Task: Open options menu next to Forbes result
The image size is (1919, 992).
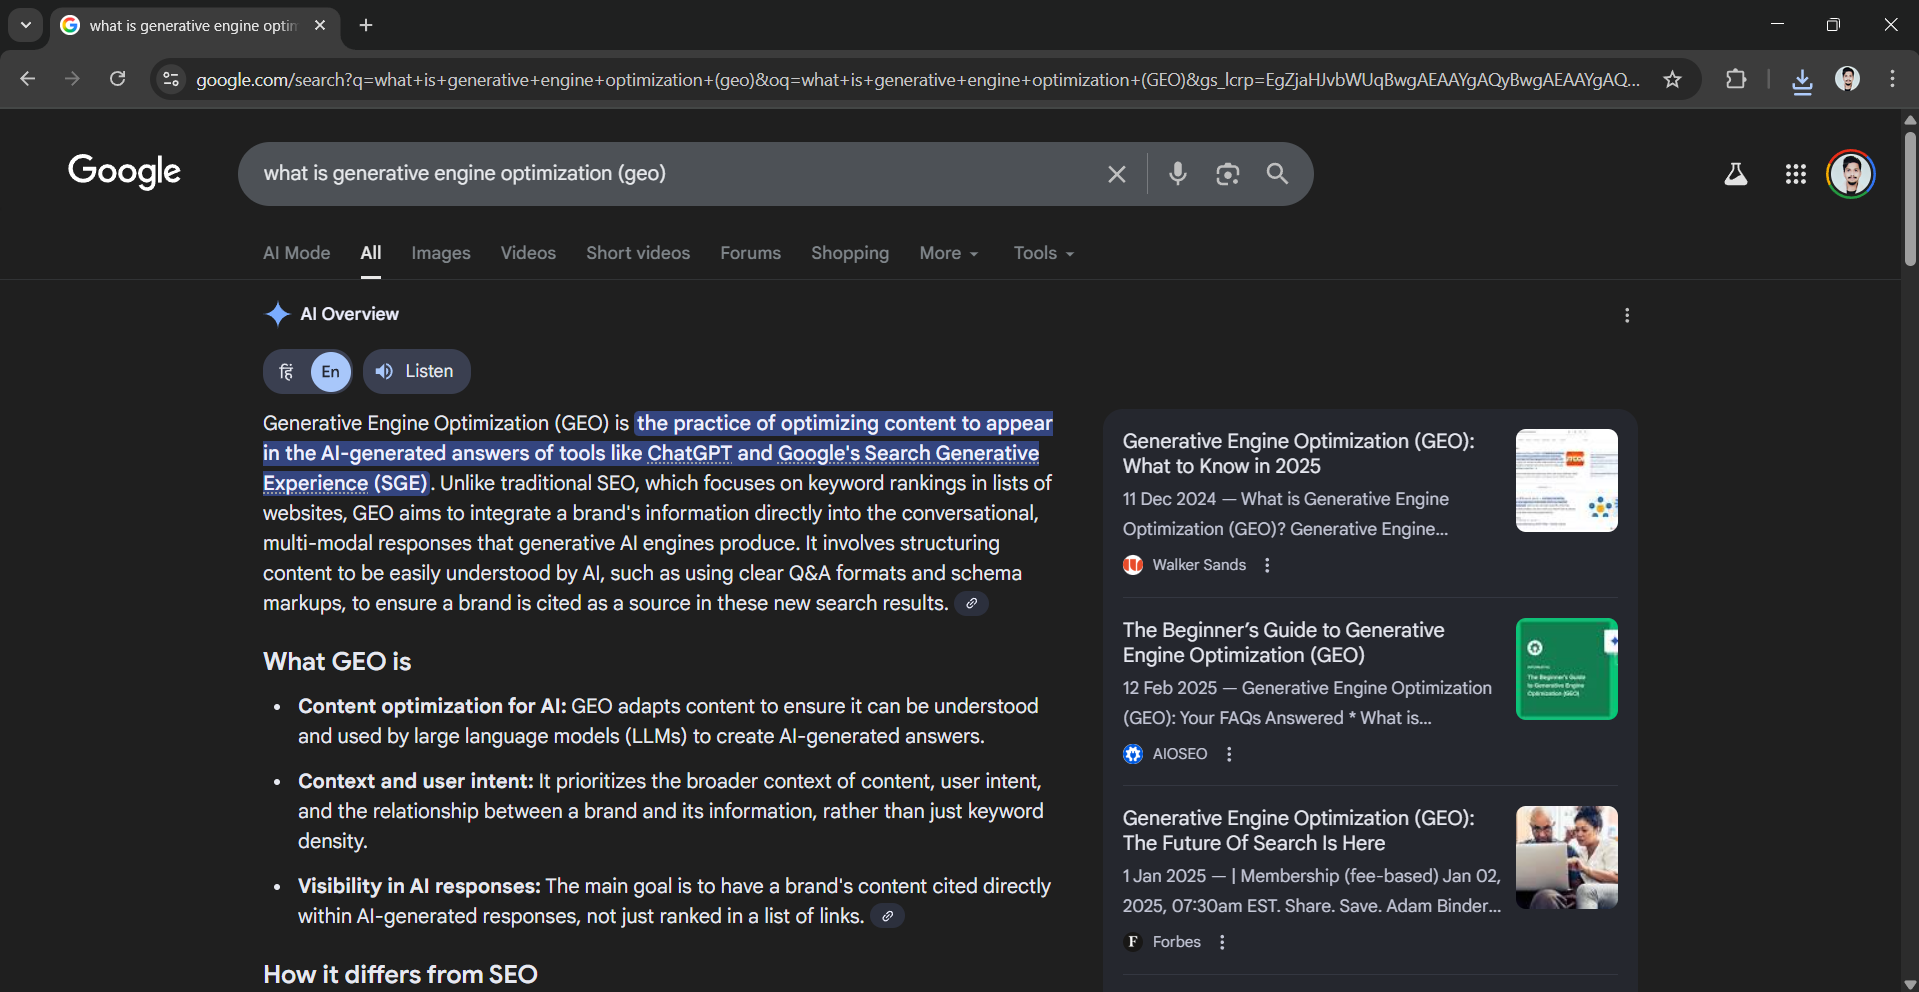Action: click(x=1221, y=941)
